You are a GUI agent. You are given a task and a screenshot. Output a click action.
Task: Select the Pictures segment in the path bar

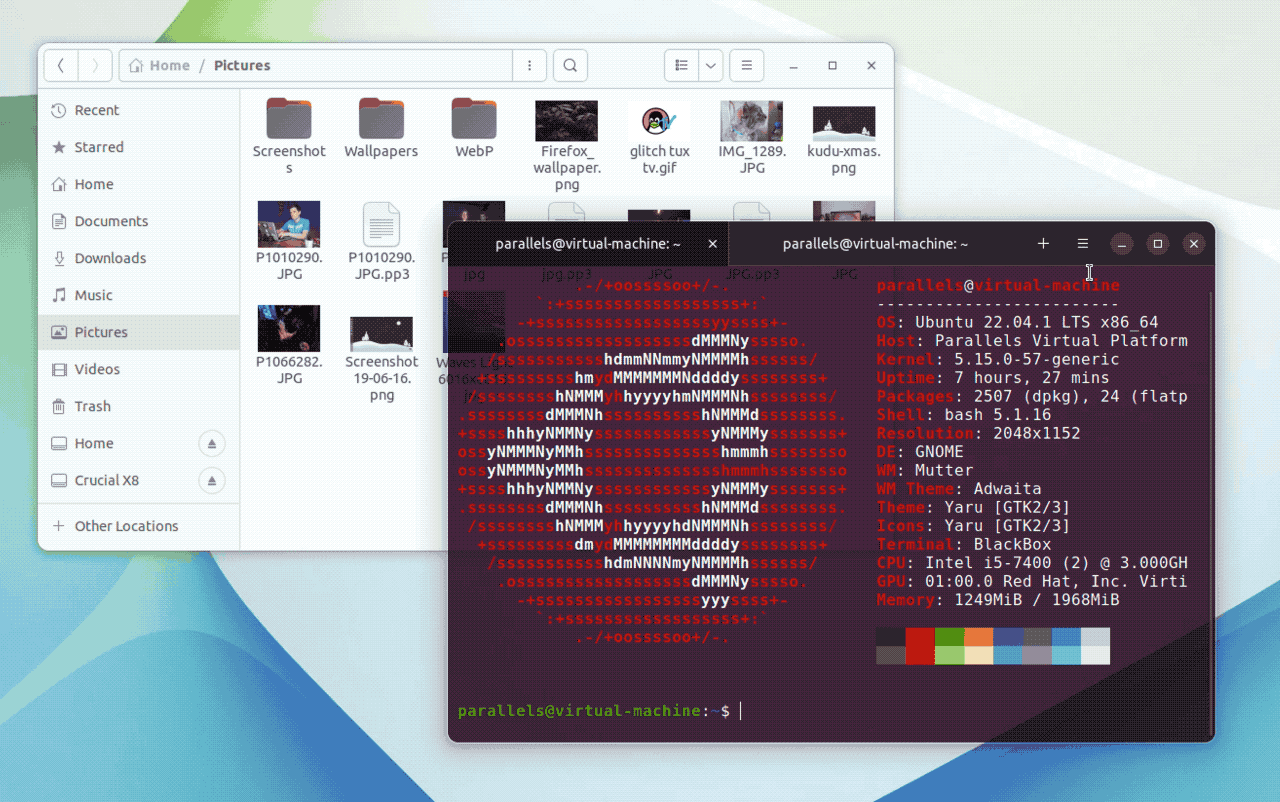pyautogui.click(x=242, y=66)
